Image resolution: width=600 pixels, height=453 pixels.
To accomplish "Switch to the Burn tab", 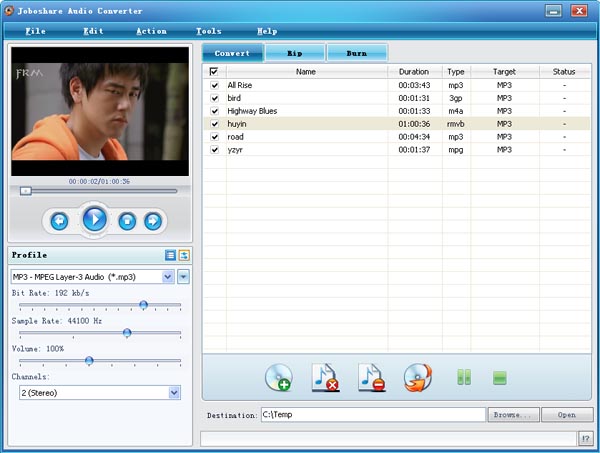I will coord(356,52).
